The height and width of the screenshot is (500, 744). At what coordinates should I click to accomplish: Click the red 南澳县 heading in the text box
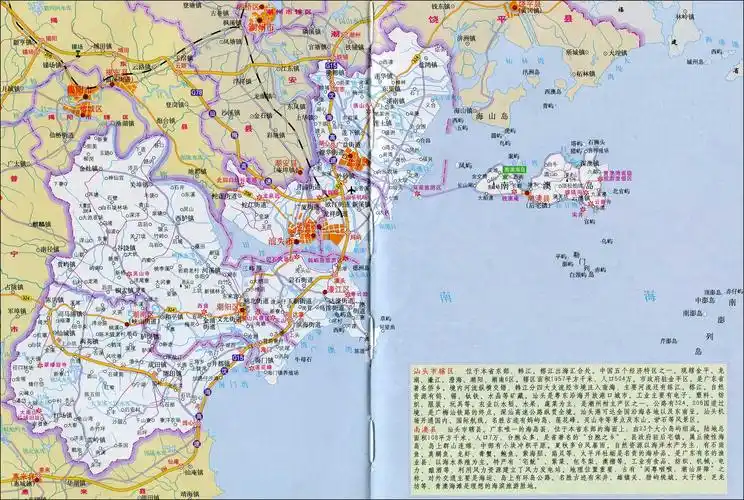point(423,428)
